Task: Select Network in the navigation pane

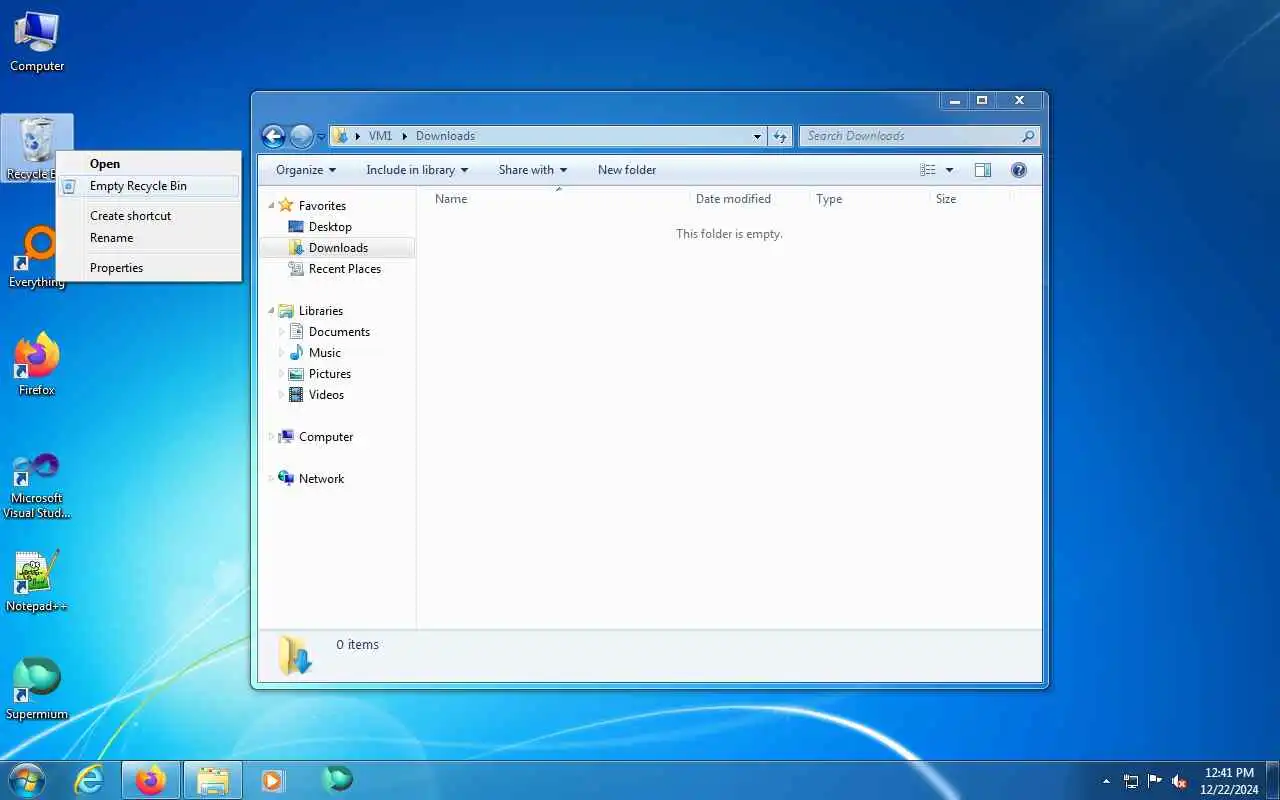Action: pyautogui.click(x=320, y=479)
